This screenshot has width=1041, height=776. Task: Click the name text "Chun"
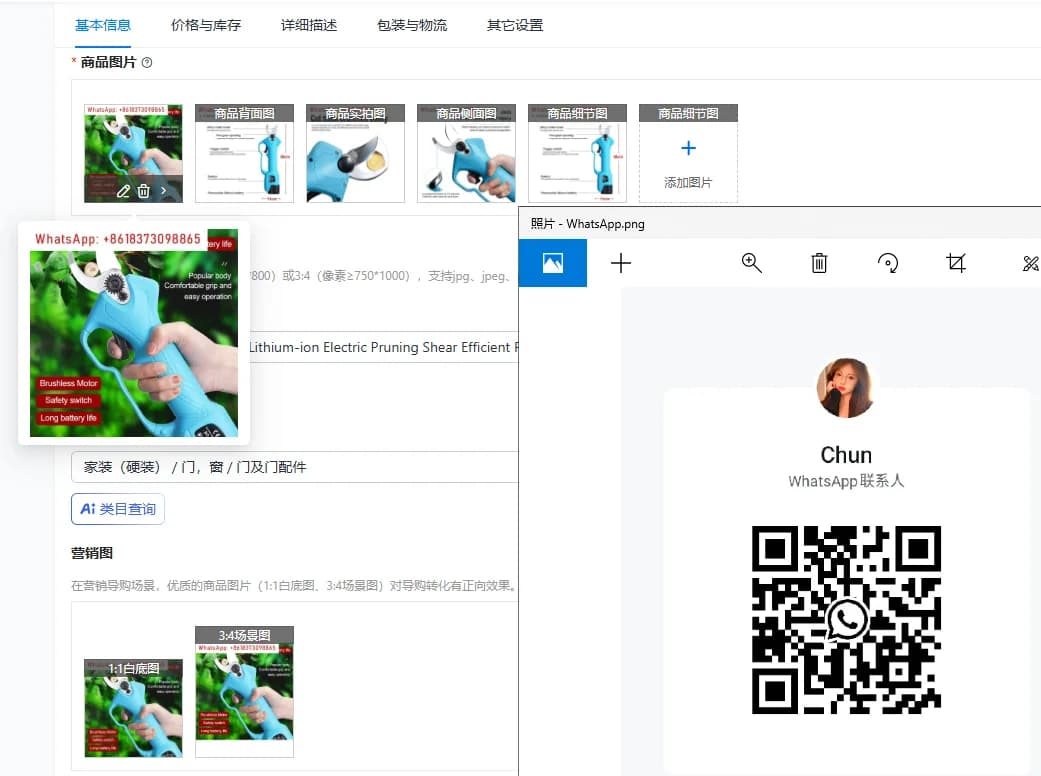coord(846,455)
